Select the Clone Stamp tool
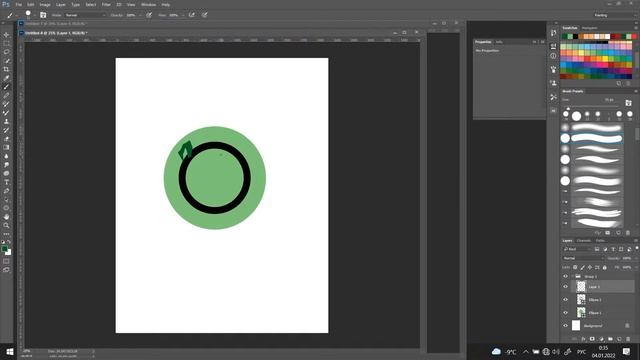 pyautogui.click(x=6, y=121)
